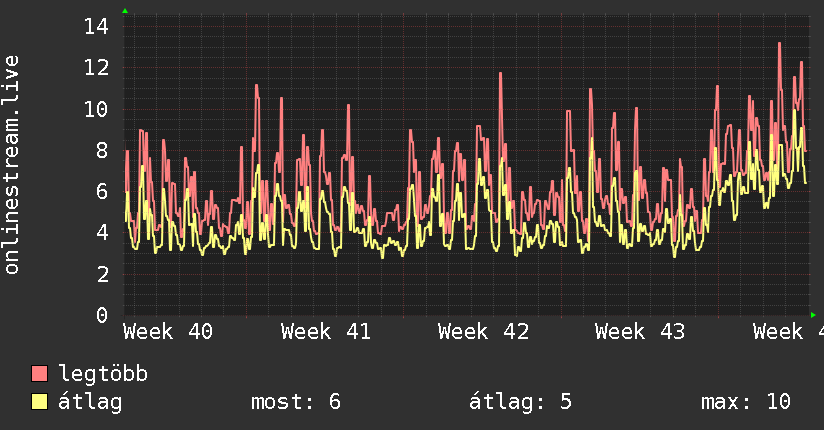The width and height of the screenshot is (824, 430).
Task: Click the y-axis value 4
Action: click(102, 232)
